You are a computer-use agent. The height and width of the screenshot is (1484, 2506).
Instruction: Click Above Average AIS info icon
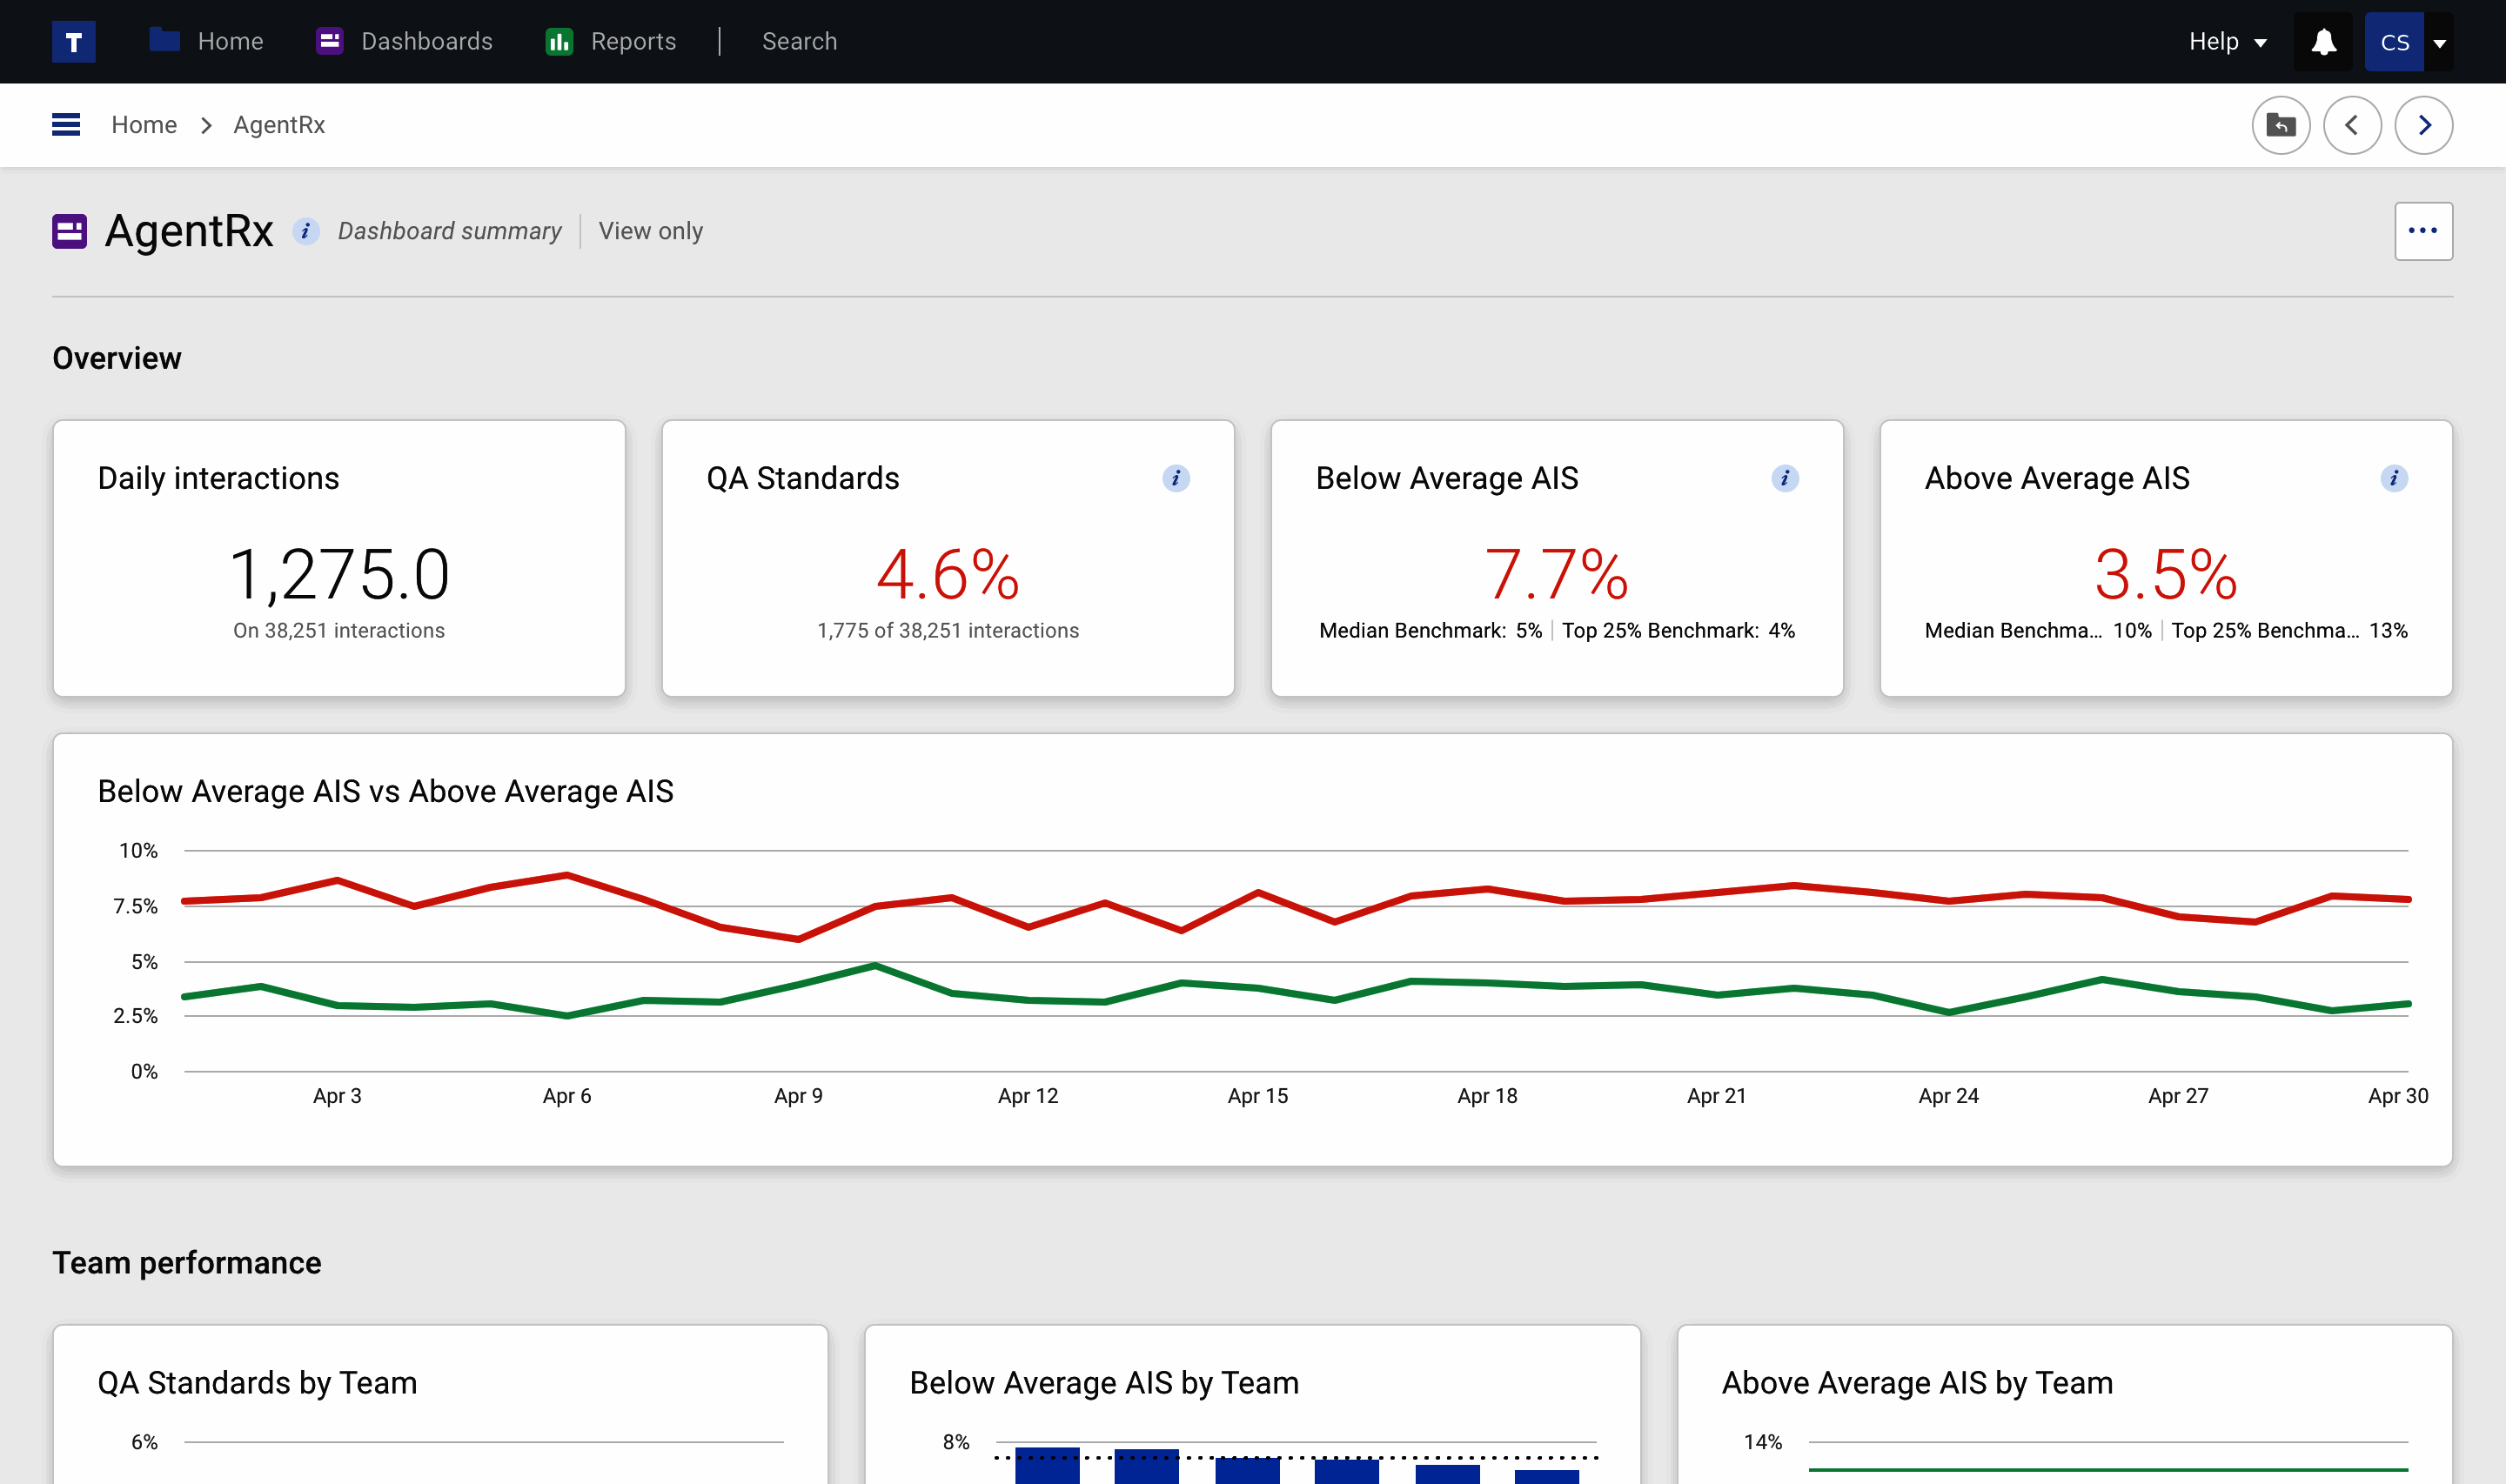pos(2393,478)
